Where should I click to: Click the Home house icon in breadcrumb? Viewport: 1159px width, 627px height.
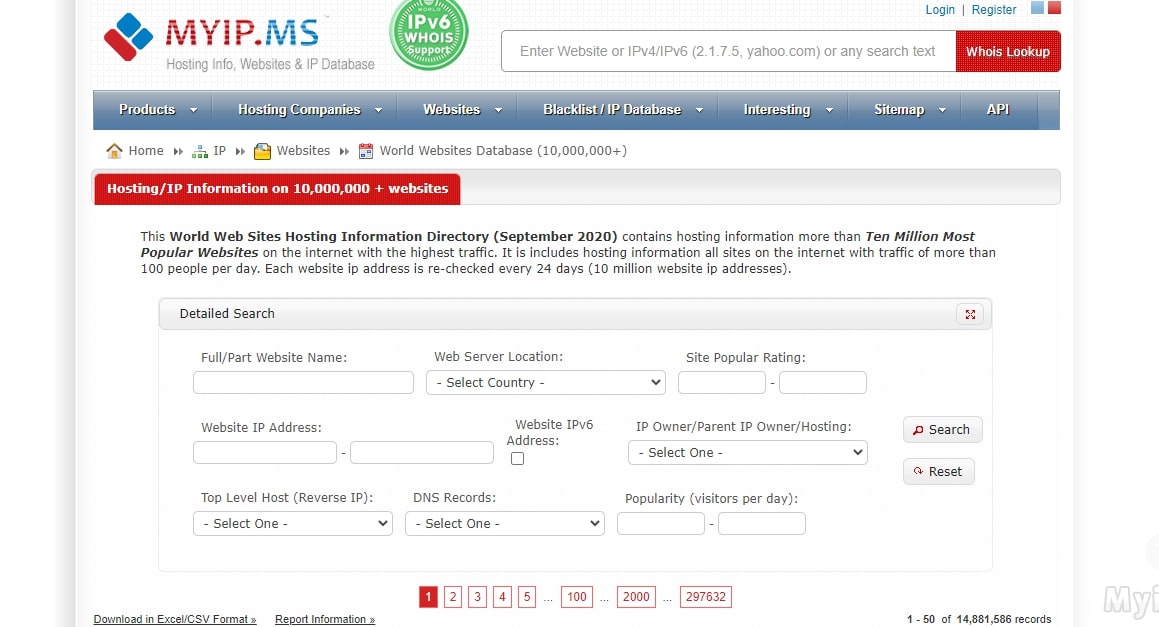coord(115,151)
